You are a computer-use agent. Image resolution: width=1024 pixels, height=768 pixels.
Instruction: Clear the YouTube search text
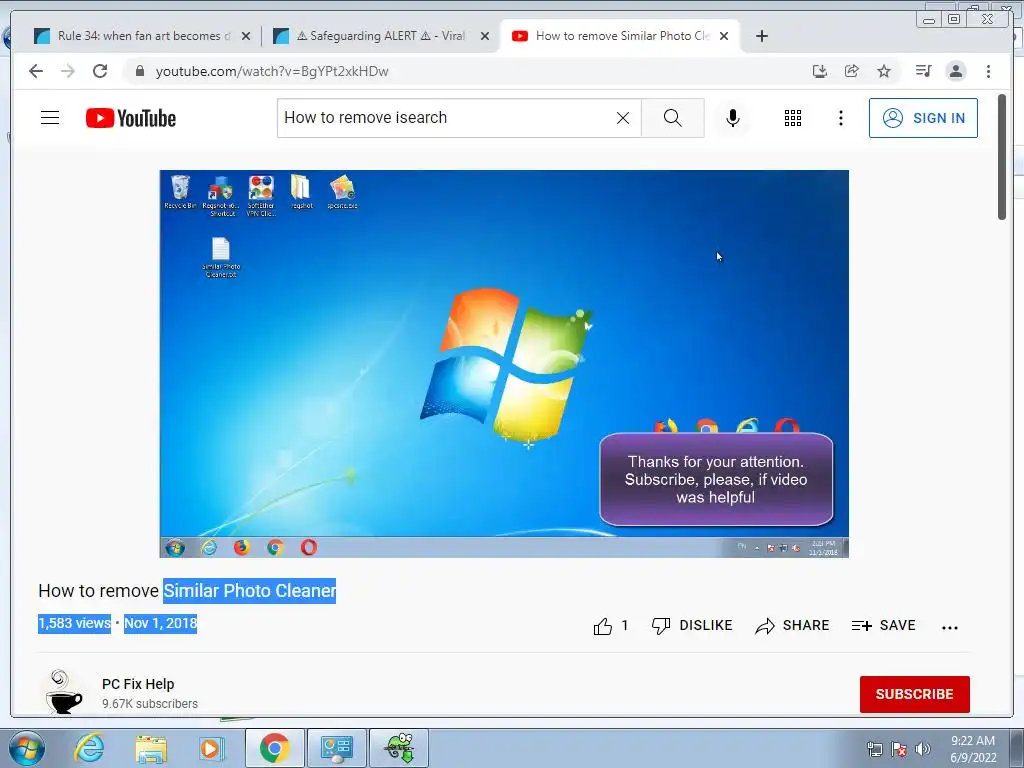[623, 118]
